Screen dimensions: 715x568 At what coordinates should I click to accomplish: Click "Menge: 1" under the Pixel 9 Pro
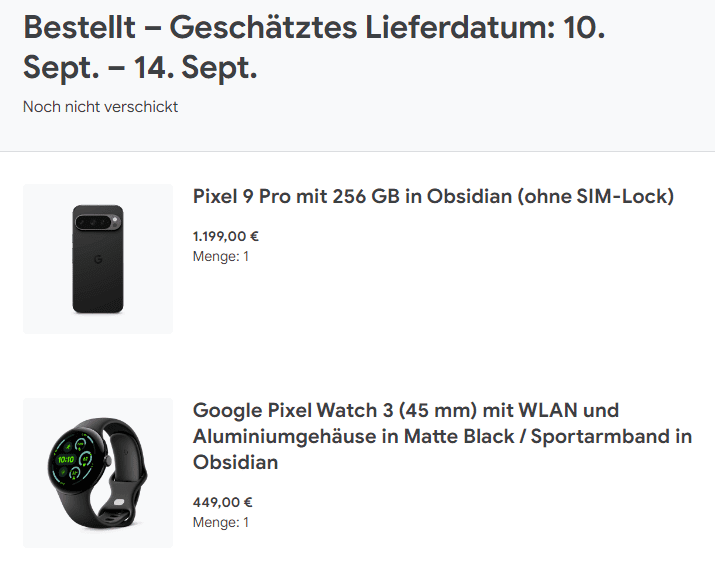tap(221, 256)
